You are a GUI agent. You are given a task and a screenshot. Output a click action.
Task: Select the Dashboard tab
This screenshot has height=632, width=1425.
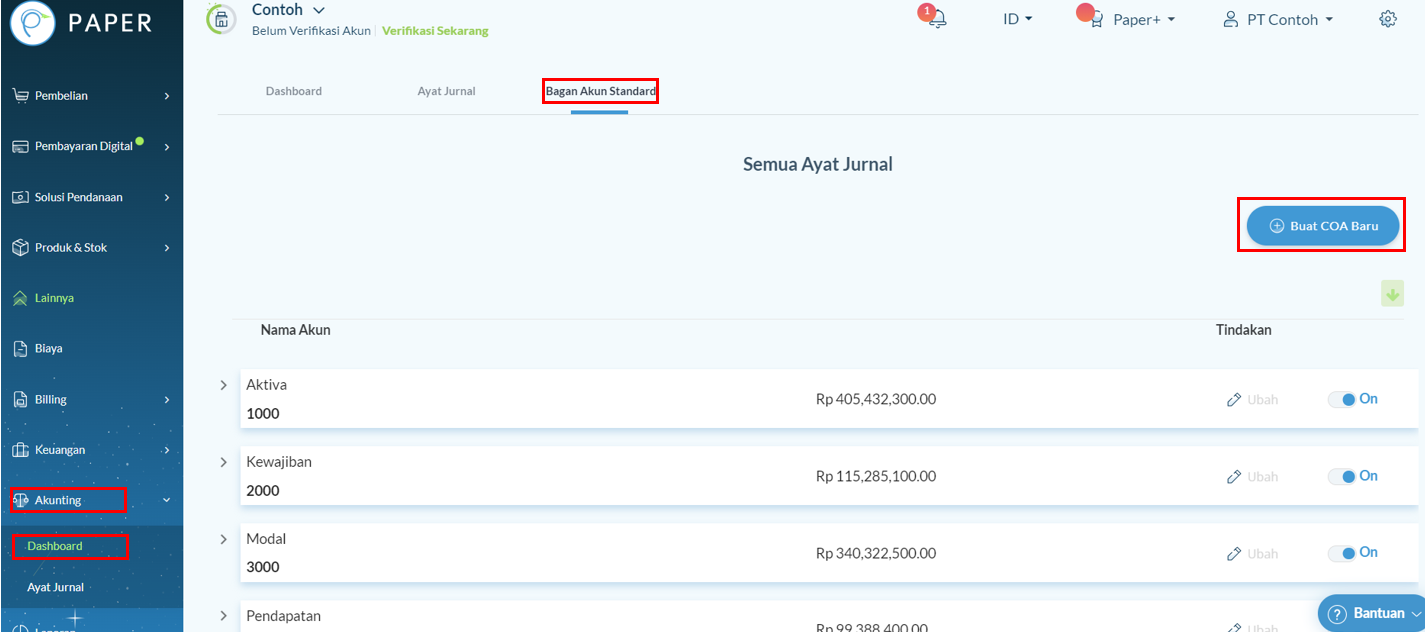[293, 90]
